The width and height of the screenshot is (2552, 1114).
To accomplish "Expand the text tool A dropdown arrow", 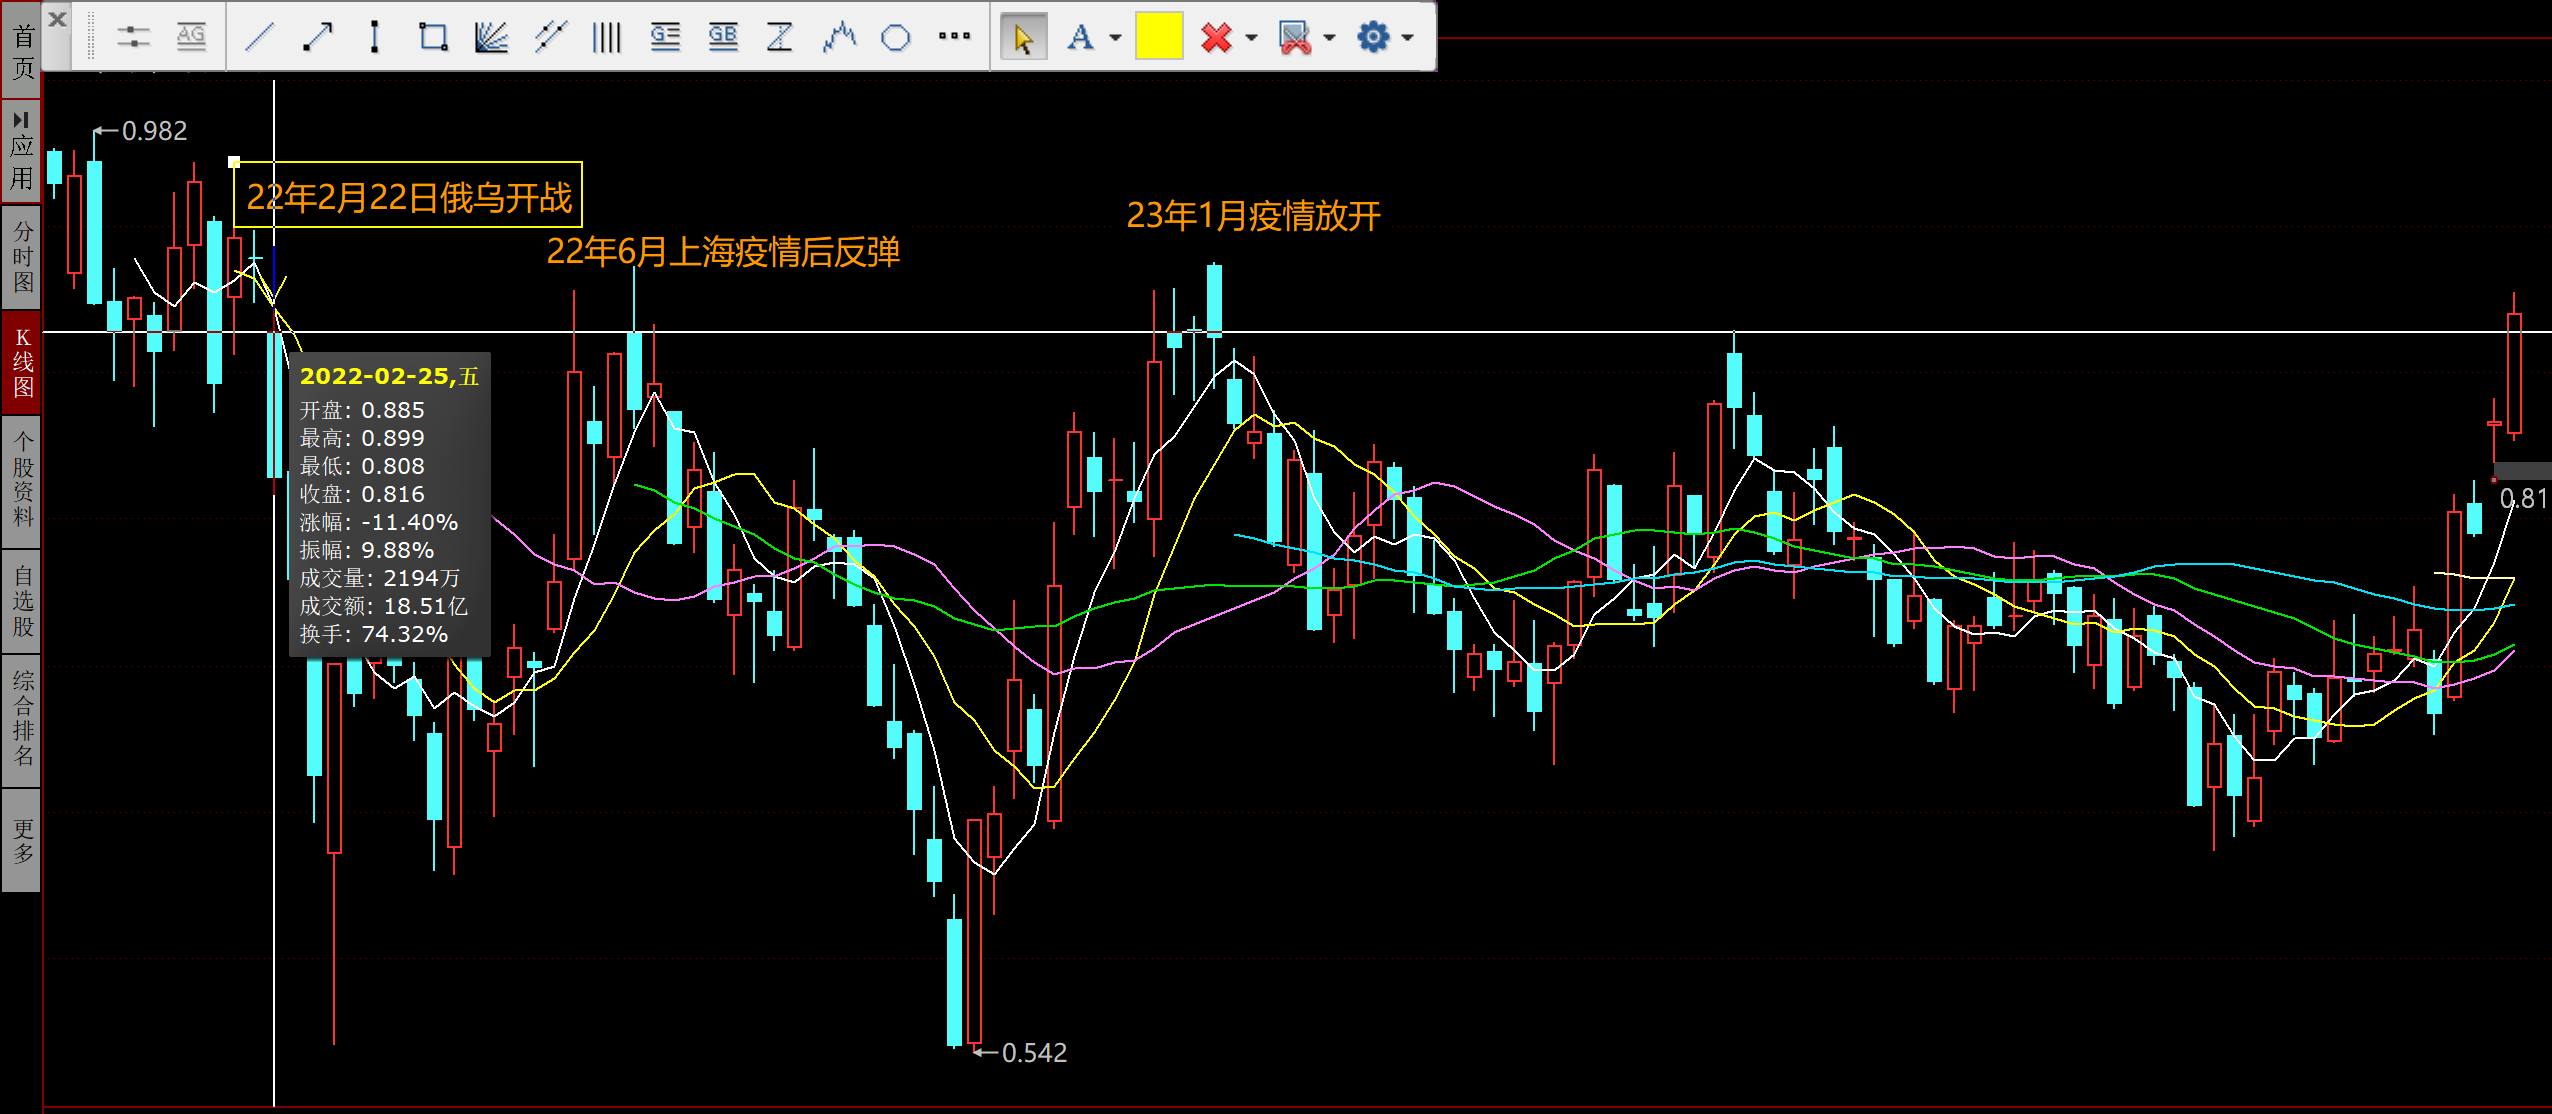I will 1116,38.
